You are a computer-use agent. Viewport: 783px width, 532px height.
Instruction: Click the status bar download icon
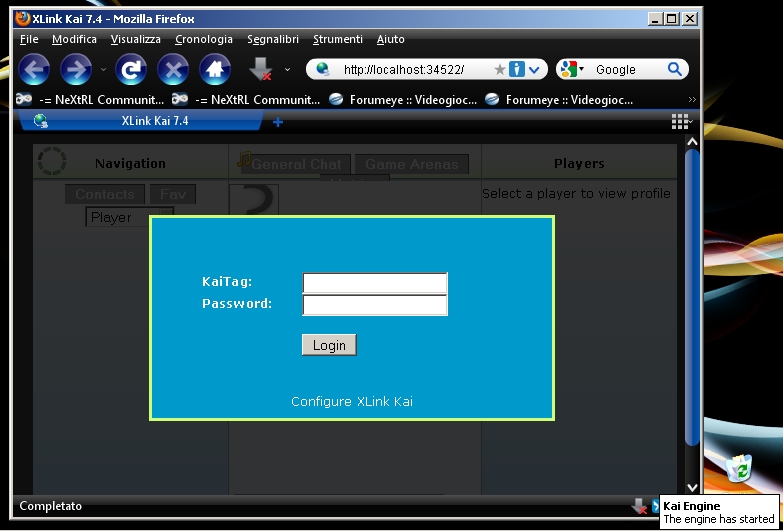pos(639,506)
